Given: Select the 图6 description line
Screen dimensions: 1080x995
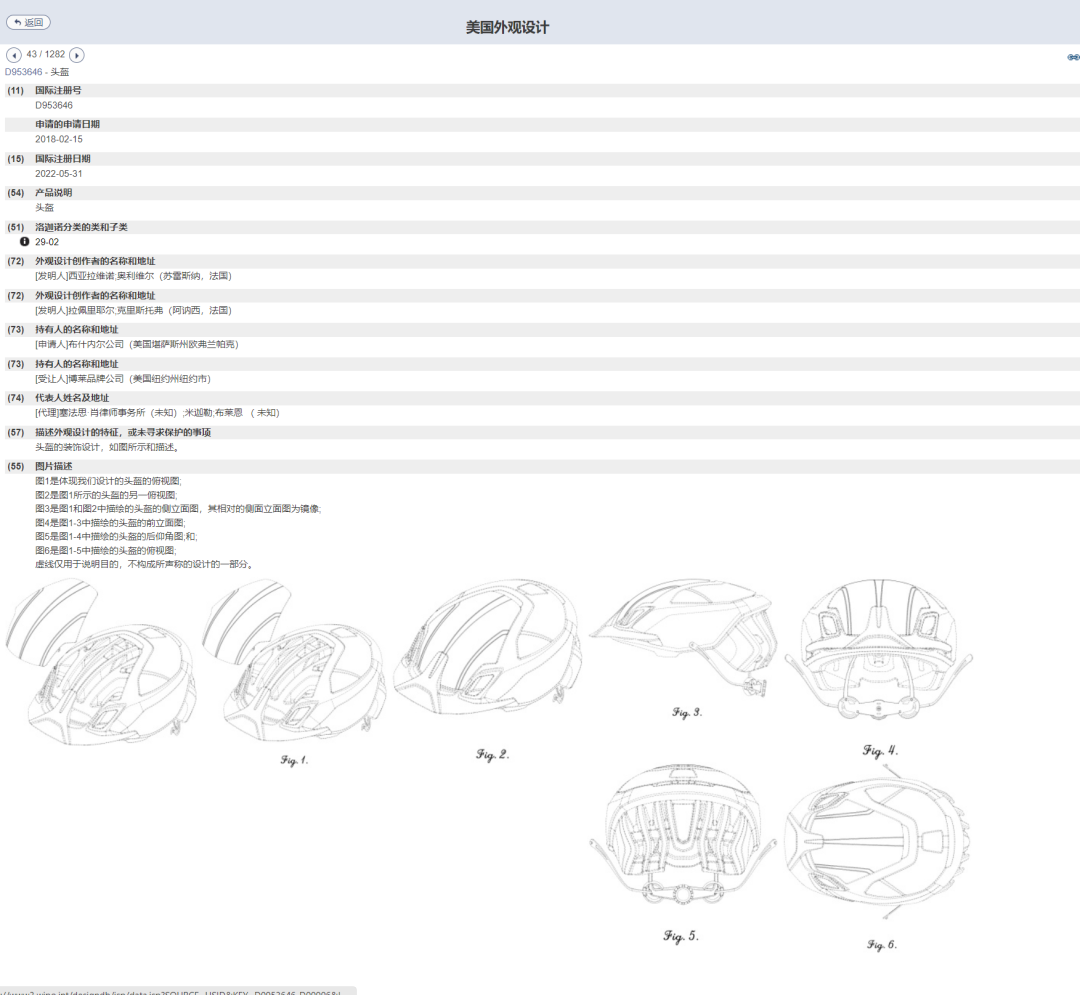Looking at the screenshot, I should click(105, 550).
